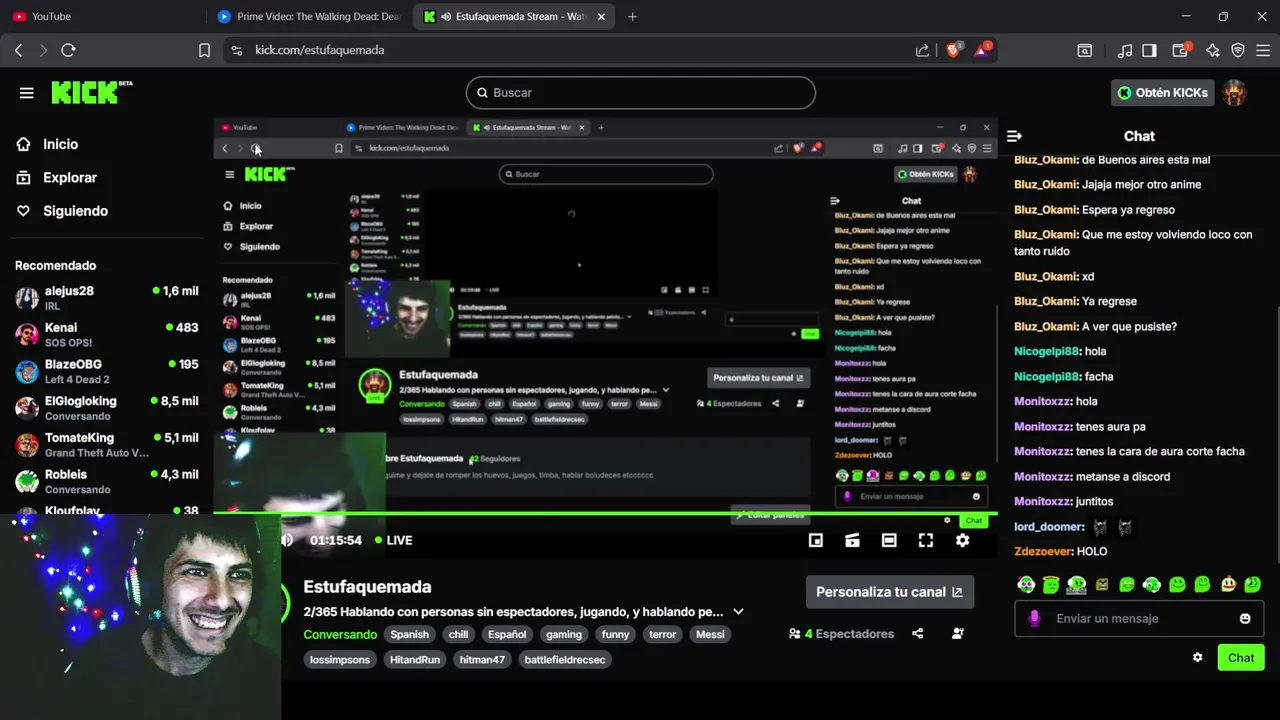The width and height of the screenshot is (1280, 720).
Task: Send message with green Chat button
Action: [x=1241, y=657]
